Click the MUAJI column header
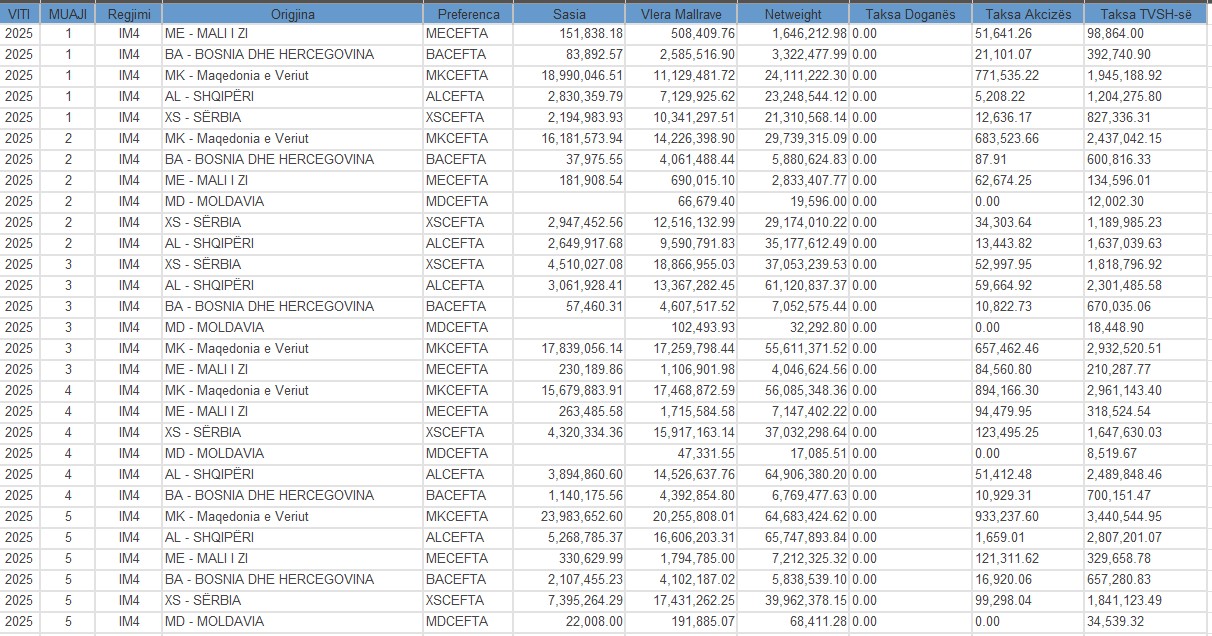The height and width of the screenshot is (636, 1212). [68, 14]
